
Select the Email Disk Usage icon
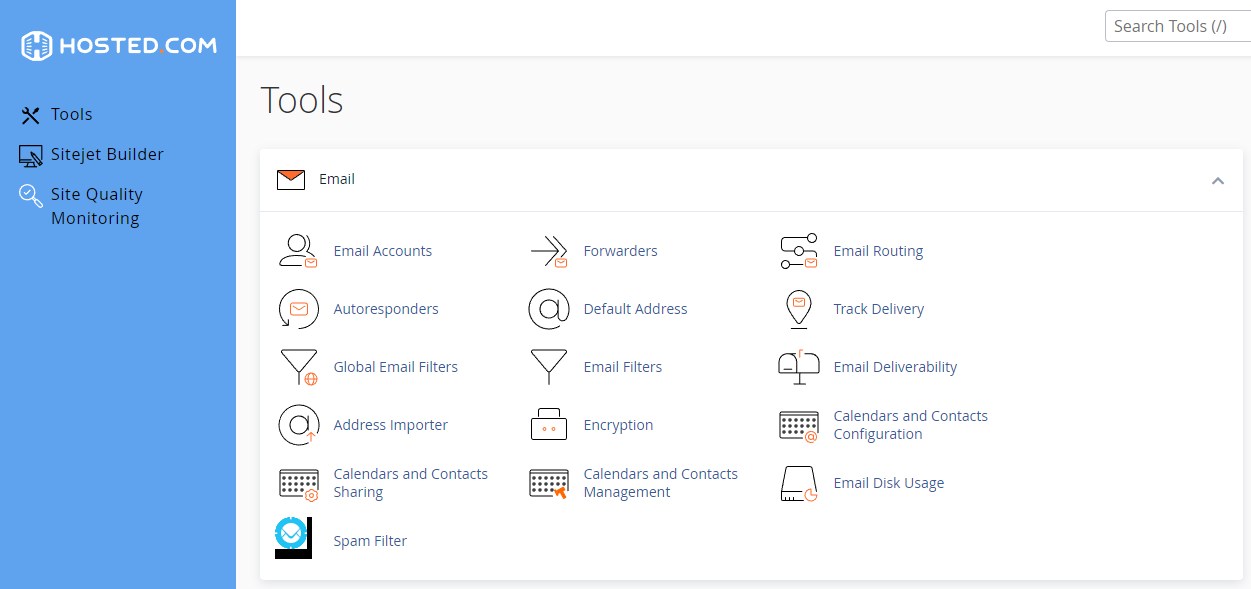(798, 483)
